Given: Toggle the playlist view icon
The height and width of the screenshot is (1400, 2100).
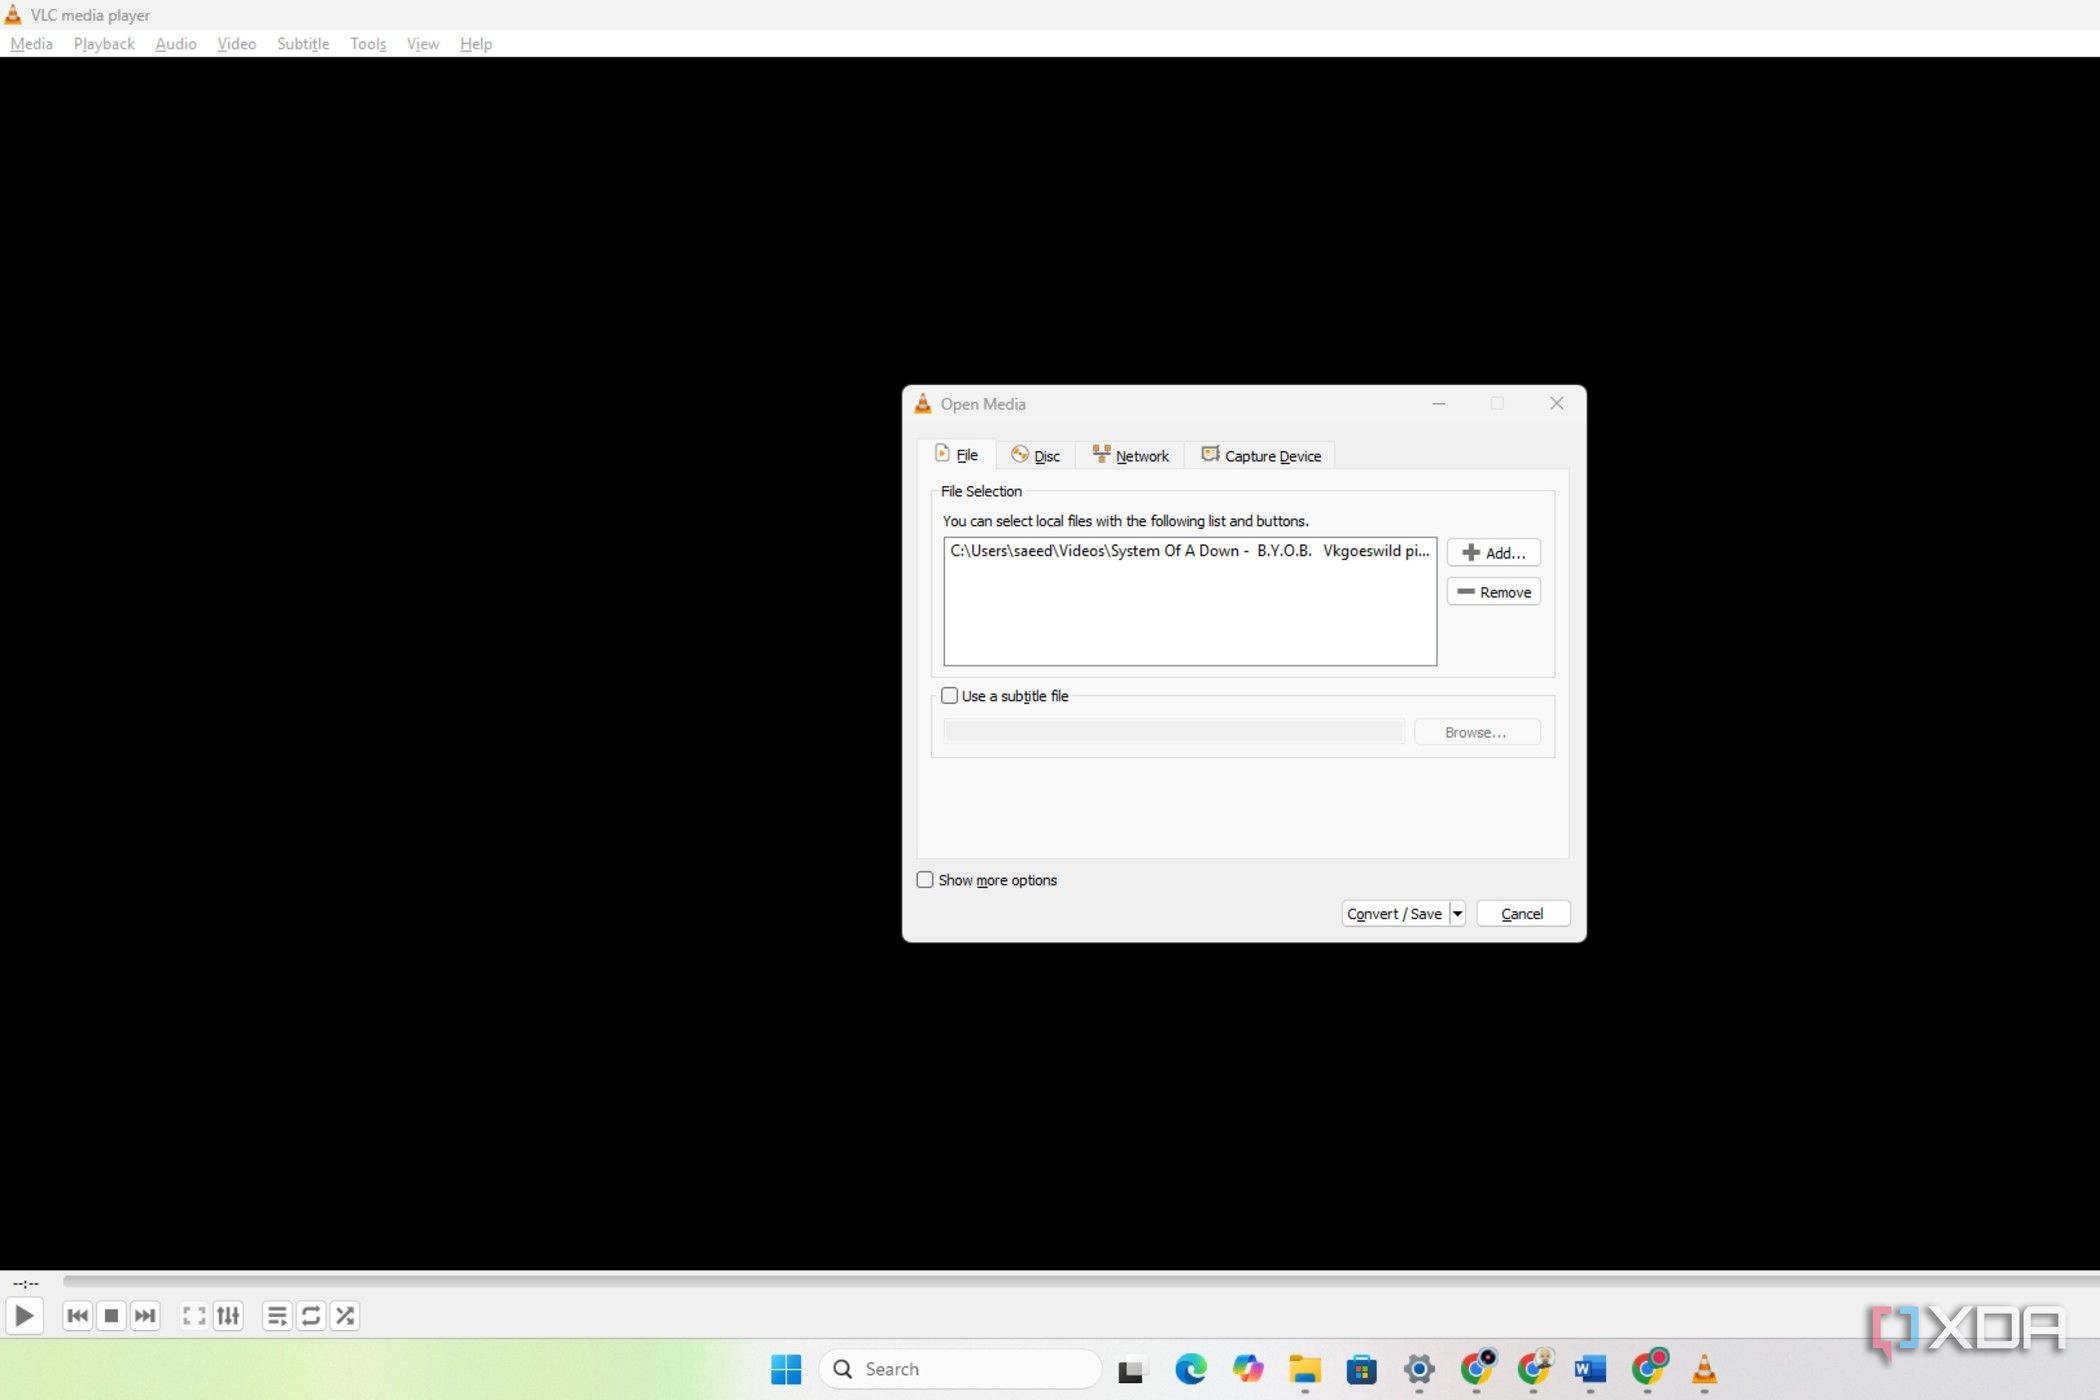Looking at the screenshot, I should [x=277, y=1316].
